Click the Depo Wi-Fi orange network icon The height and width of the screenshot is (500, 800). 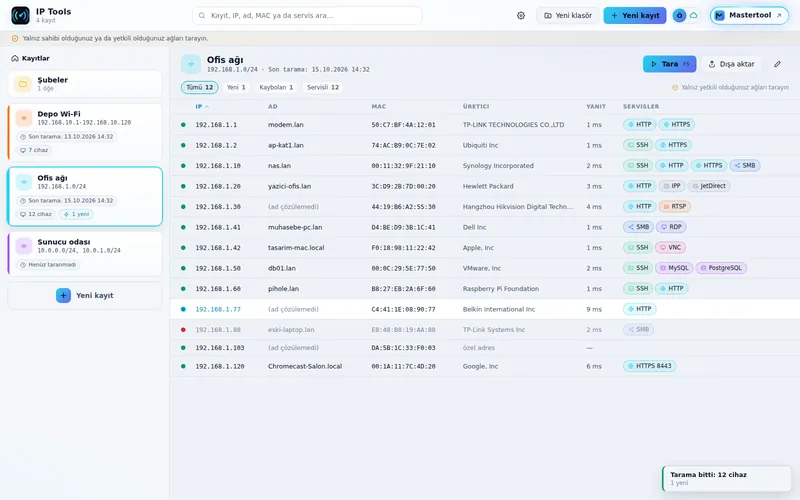click(x=23, y=118)
